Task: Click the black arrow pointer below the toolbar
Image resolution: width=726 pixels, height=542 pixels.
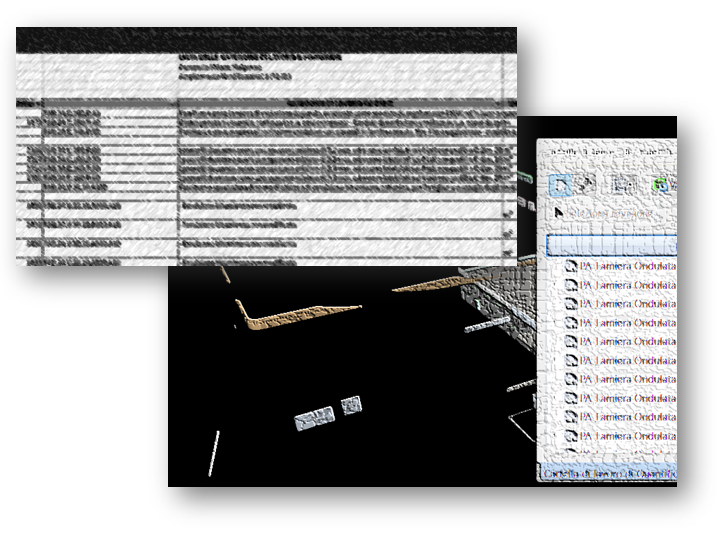Action: pyautogui.click(x=559, y=213)
